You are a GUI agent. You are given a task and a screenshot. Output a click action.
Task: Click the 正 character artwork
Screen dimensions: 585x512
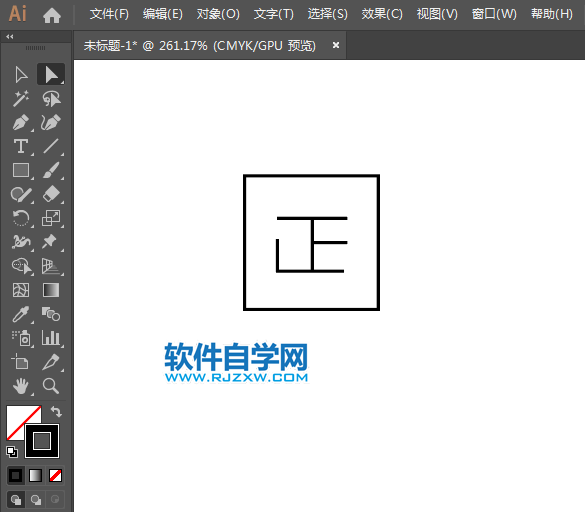[x=312, y=244]
